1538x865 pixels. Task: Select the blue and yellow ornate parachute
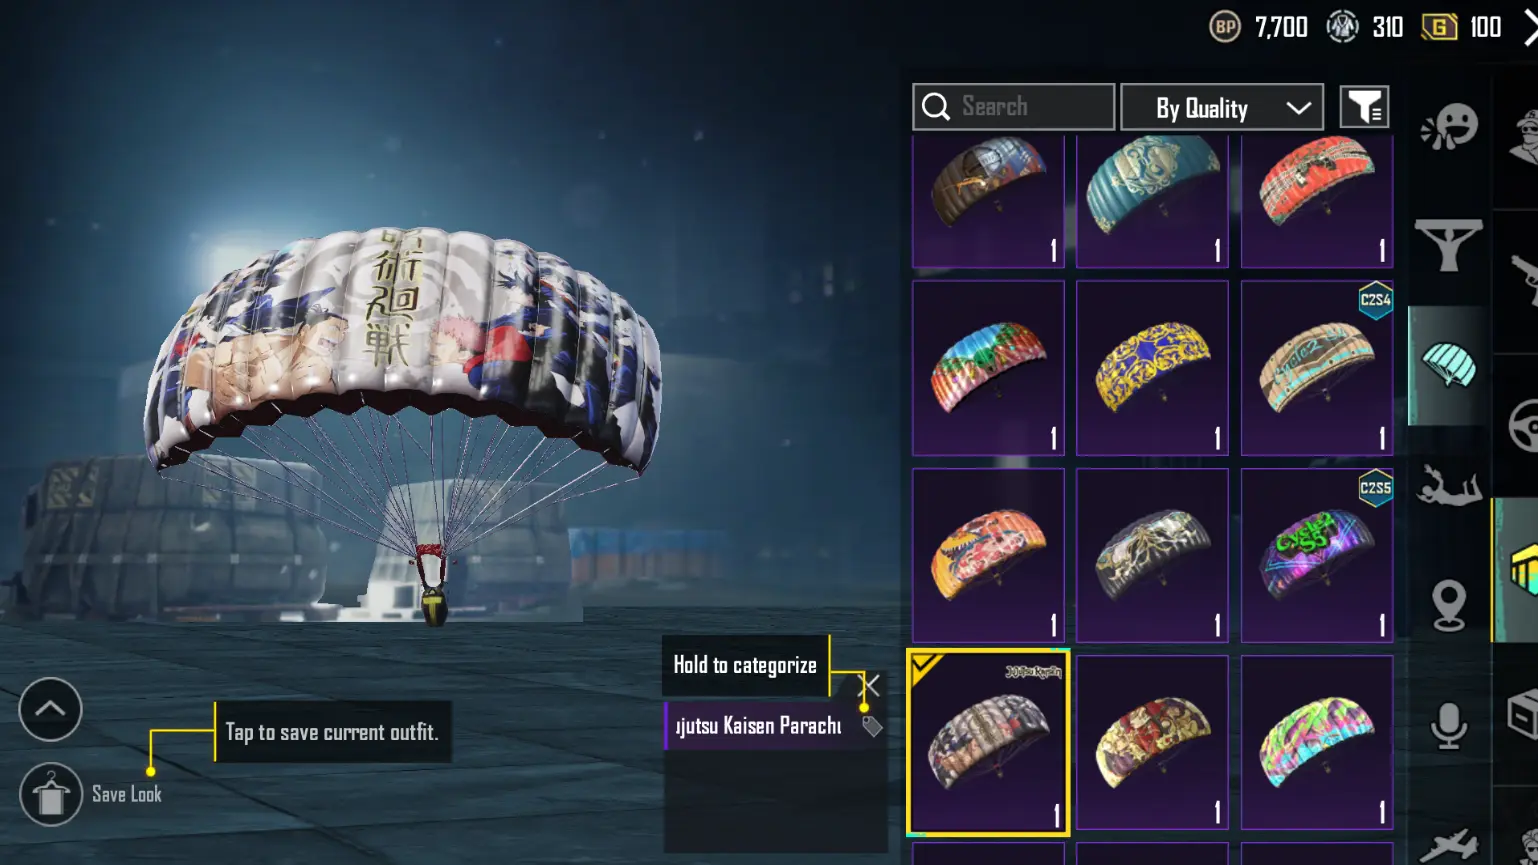(1152, 368)
